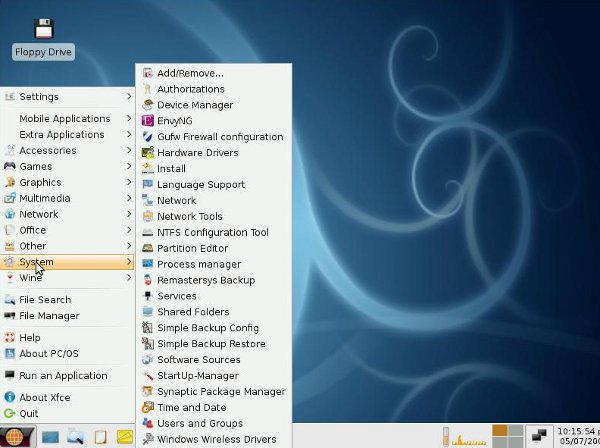Screen dimensions: 600x448
Task: Click the yellow note panel launcher
Action: tap(125, 437)
